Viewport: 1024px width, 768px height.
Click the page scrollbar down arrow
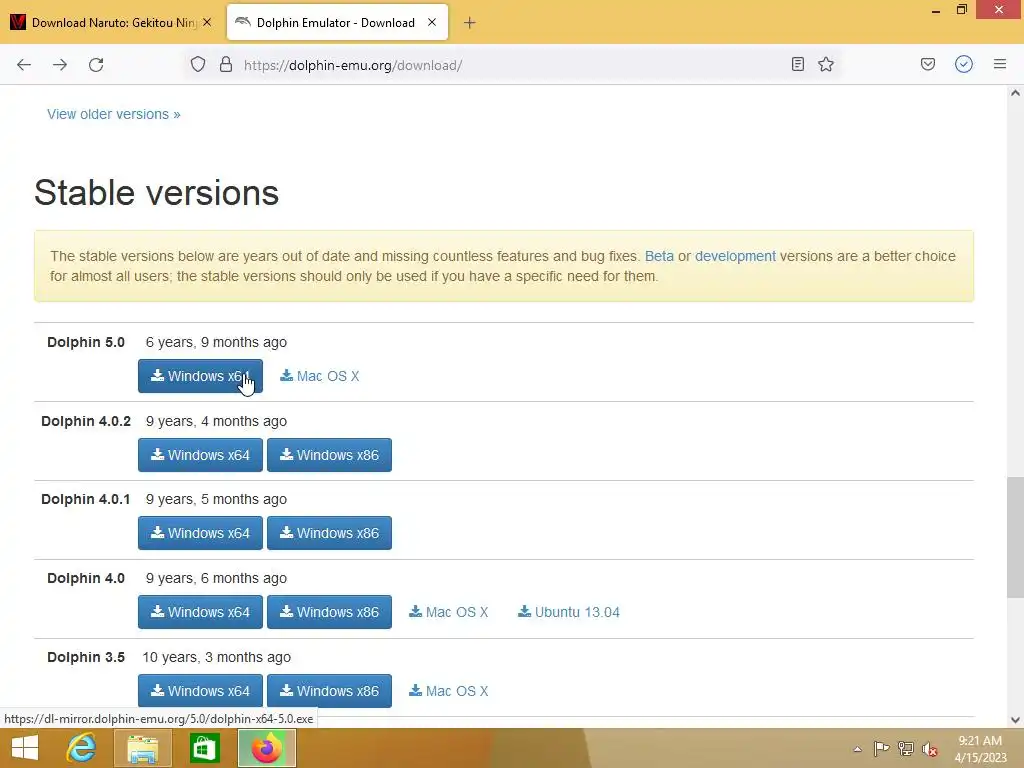[1015, 720]
